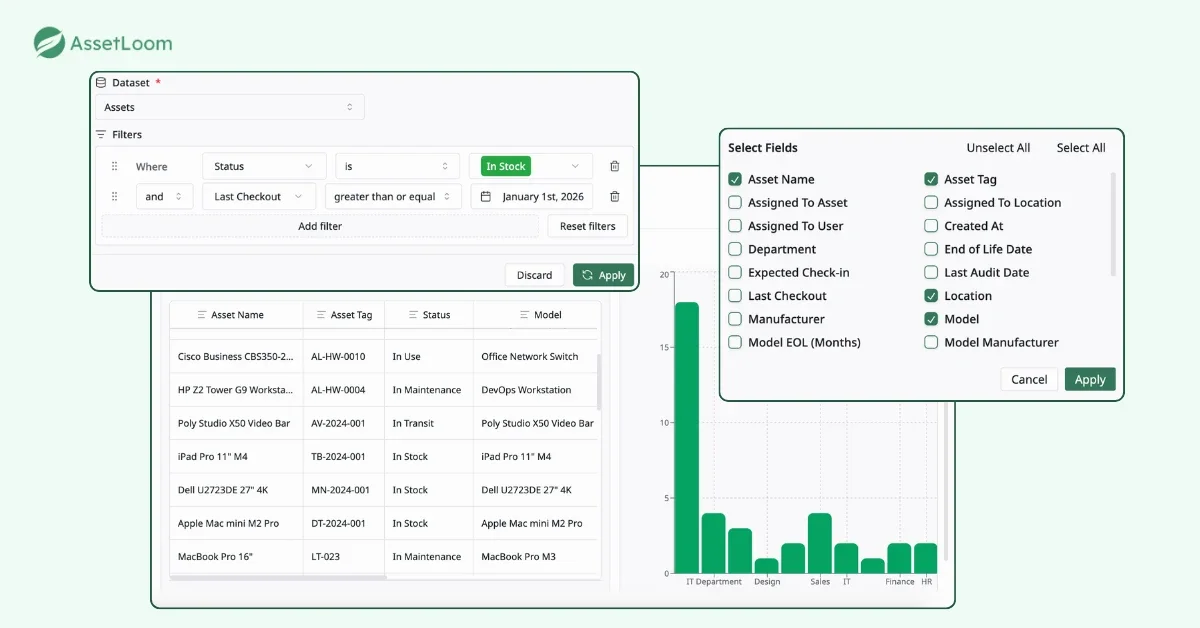
Task: Click the MacBook Pro M3 model cell
Action: [x=537, y=557]
